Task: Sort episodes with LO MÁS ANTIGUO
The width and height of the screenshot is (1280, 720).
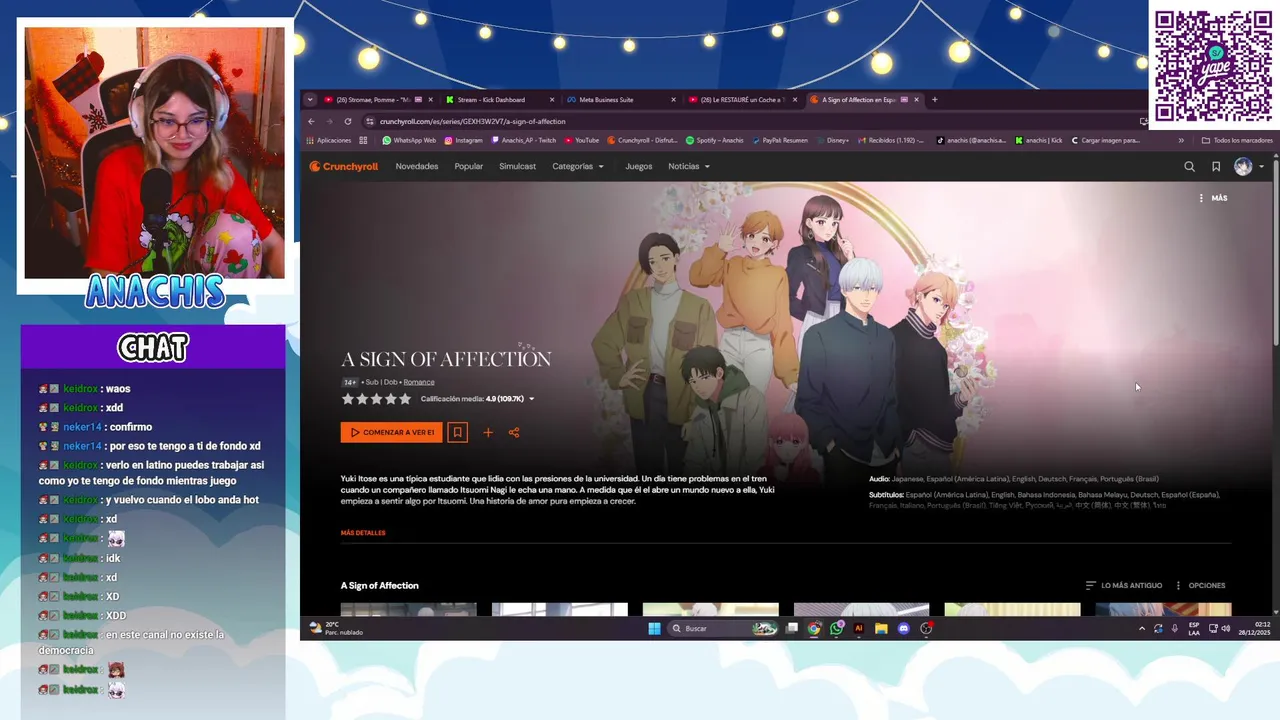Action: (x=1124, y=586)
